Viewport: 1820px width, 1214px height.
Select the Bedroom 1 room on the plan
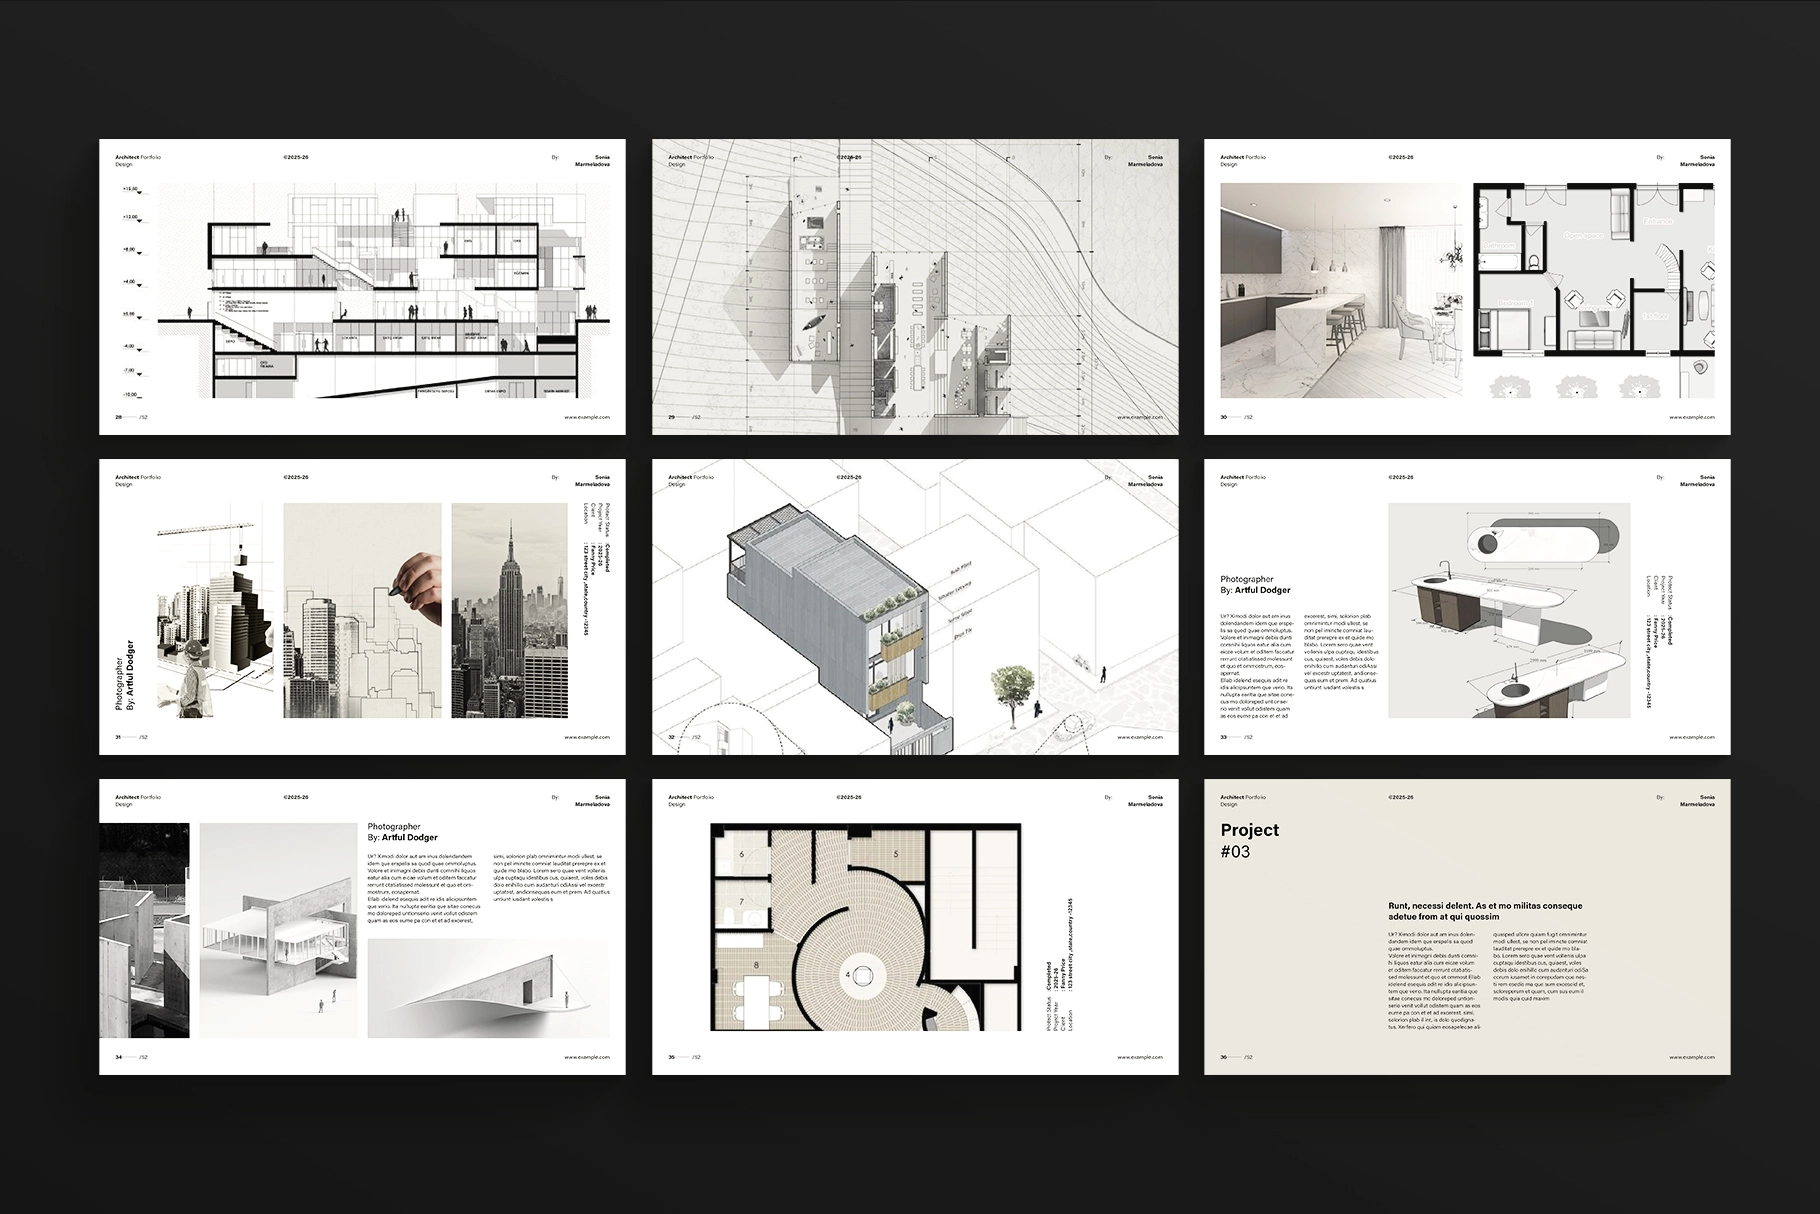pos(1516,303)
